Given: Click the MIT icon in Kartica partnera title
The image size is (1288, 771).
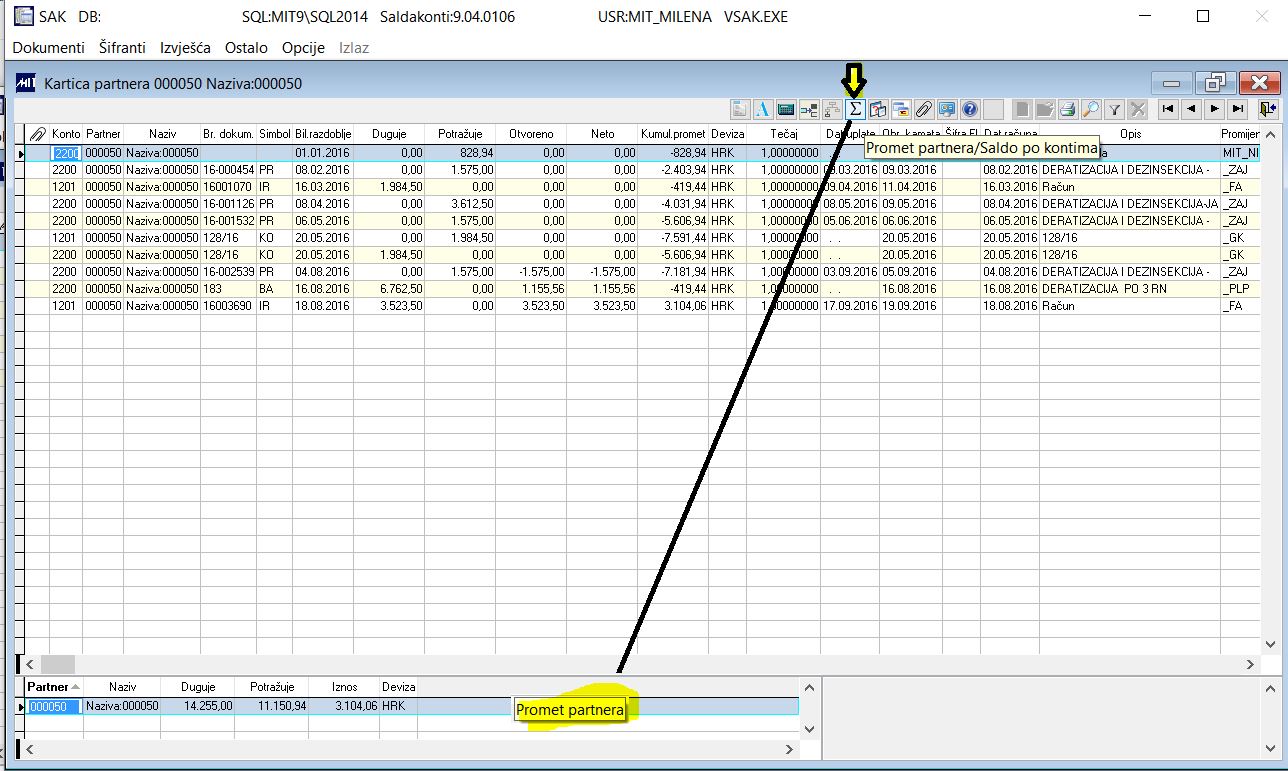Looking at the screenshot, I should pos(27,83).
